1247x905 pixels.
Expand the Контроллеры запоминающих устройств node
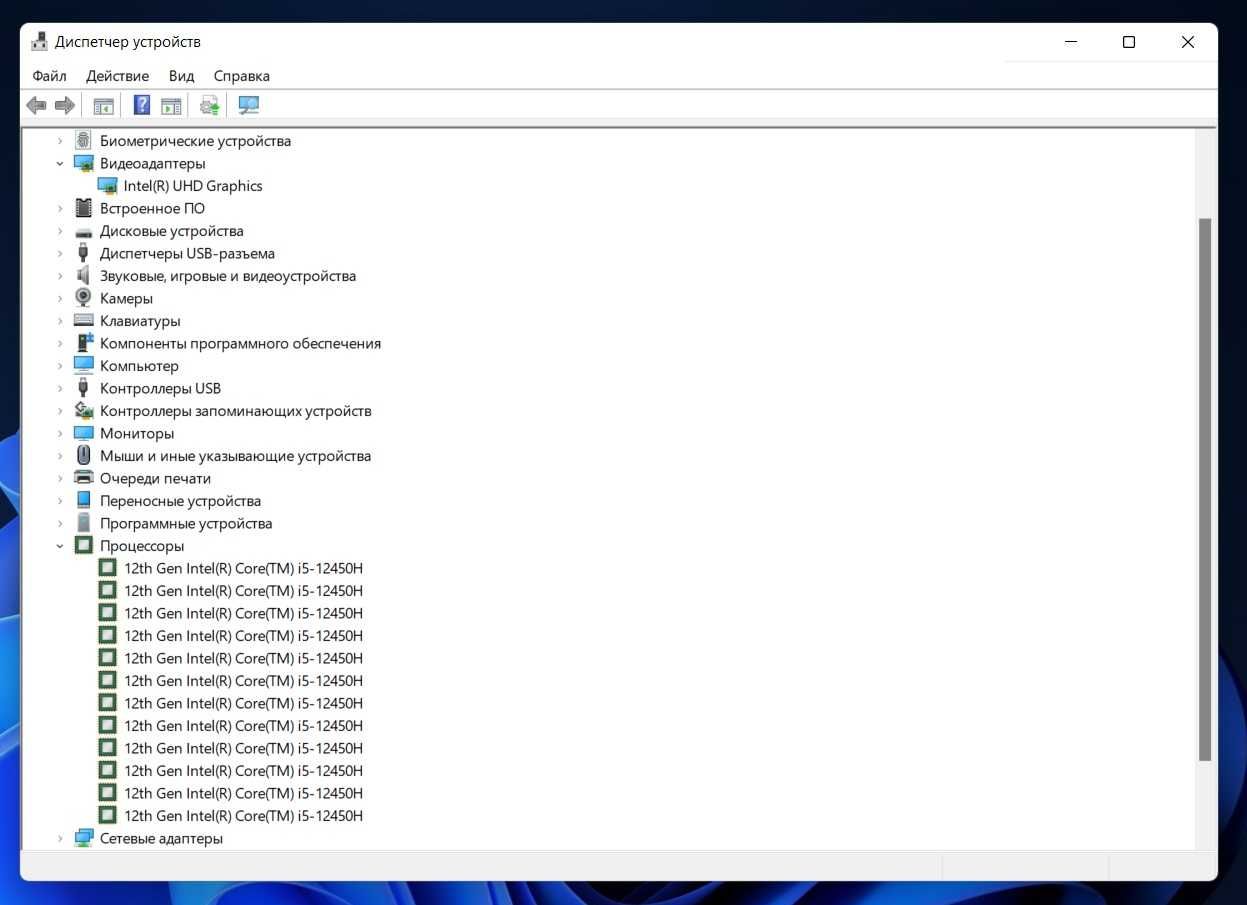[x=60, y=411]
